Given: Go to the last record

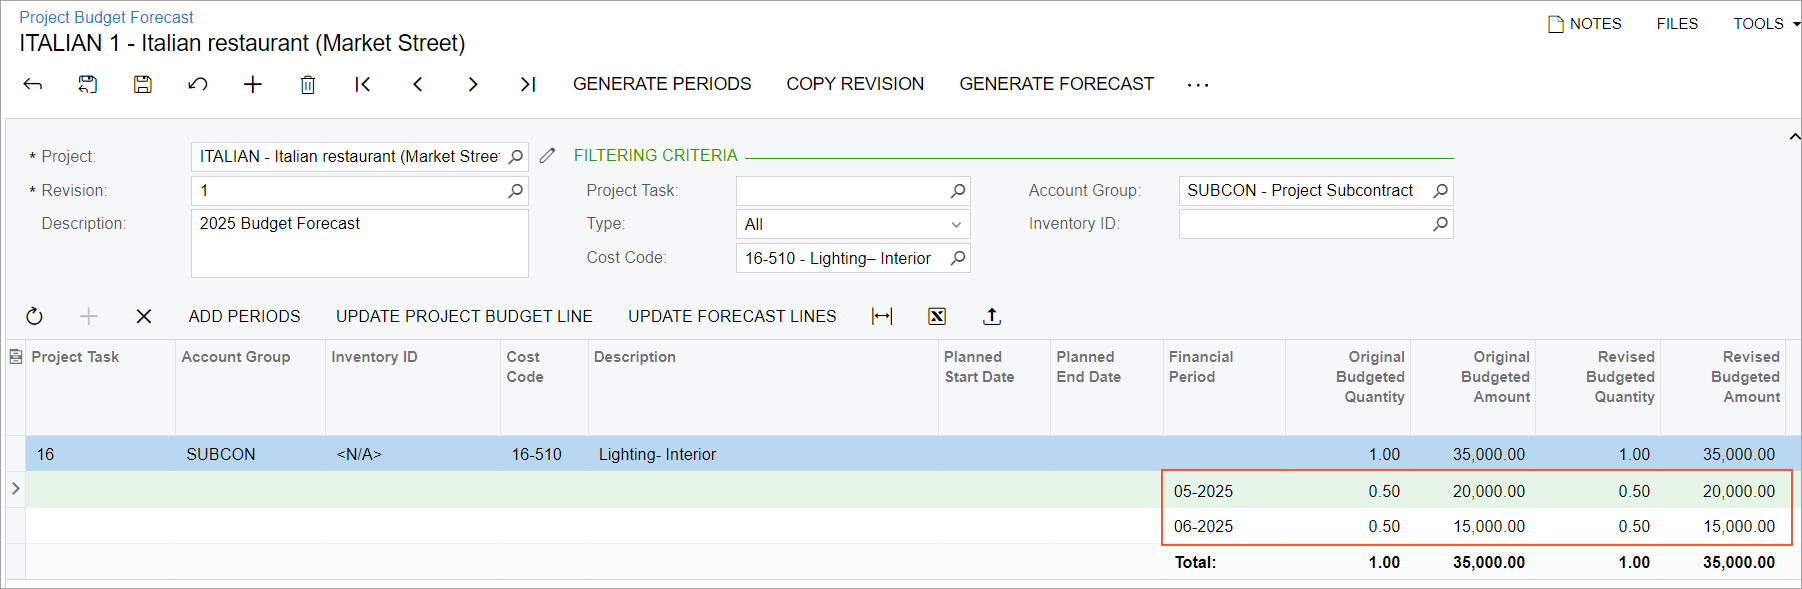Looking at the screenshot, I should tap(528, 85).
